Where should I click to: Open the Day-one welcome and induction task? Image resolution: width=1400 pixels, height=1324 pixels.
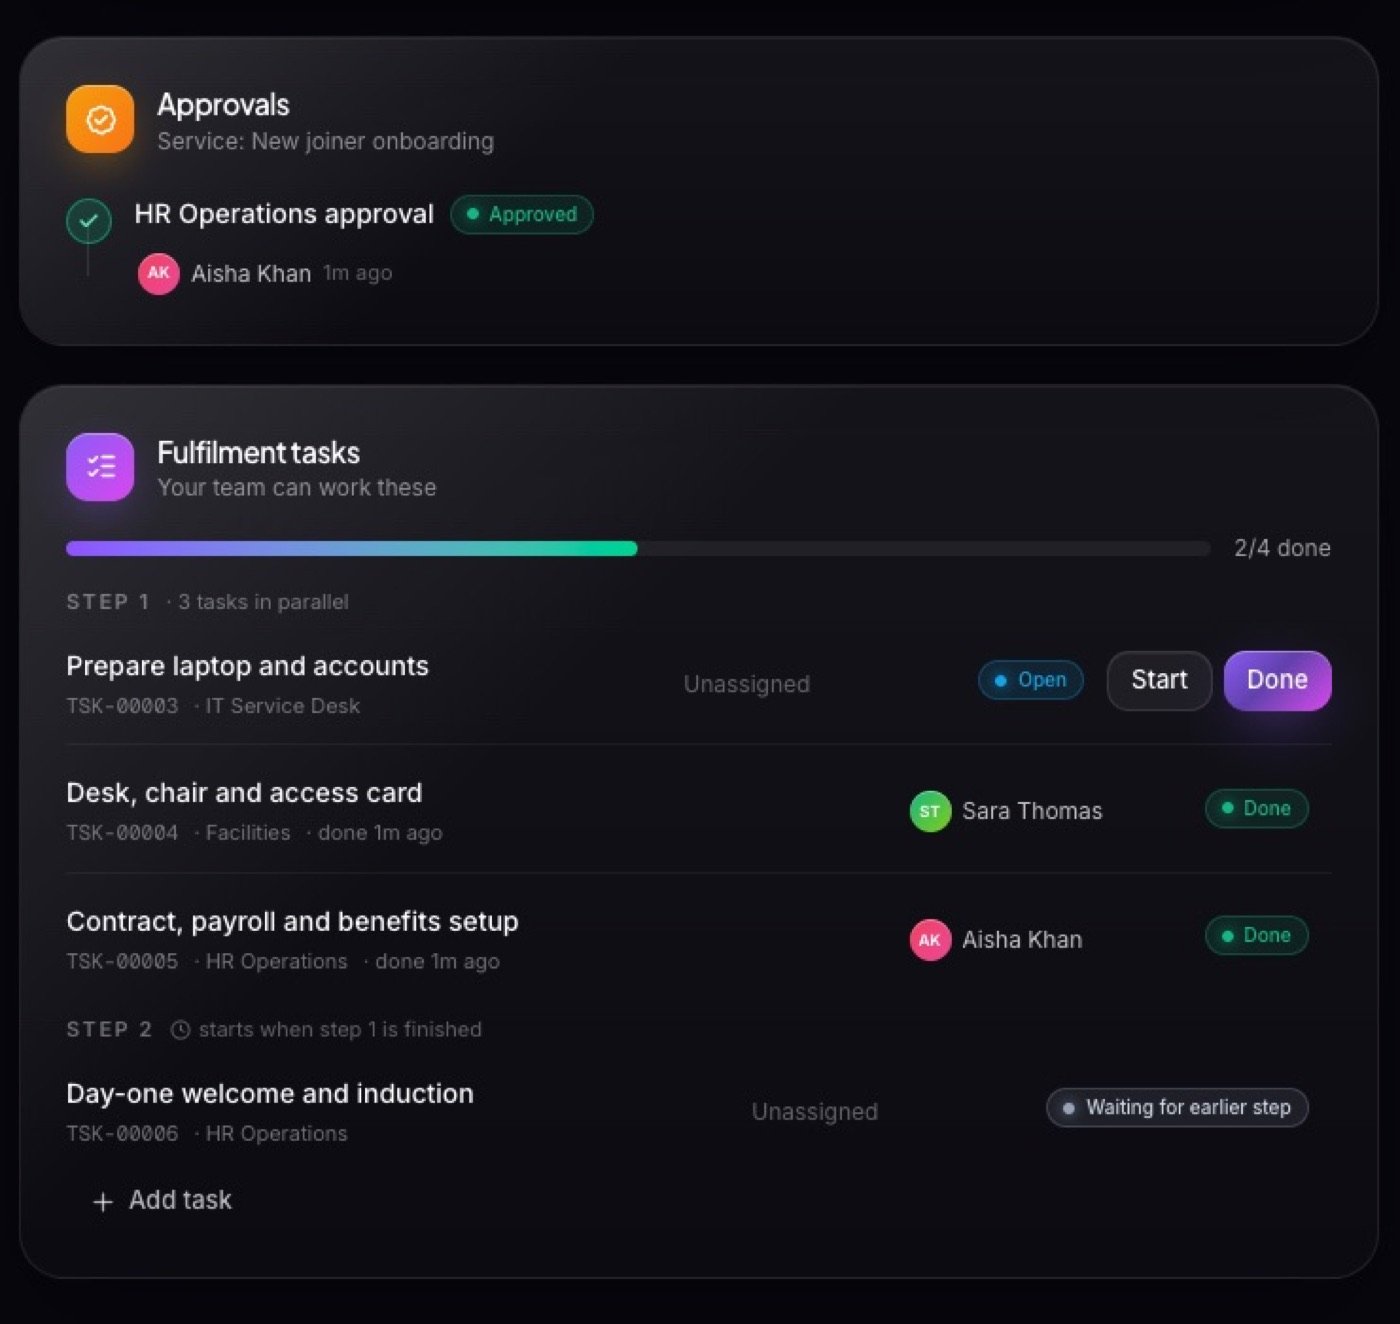point(270,1093)
